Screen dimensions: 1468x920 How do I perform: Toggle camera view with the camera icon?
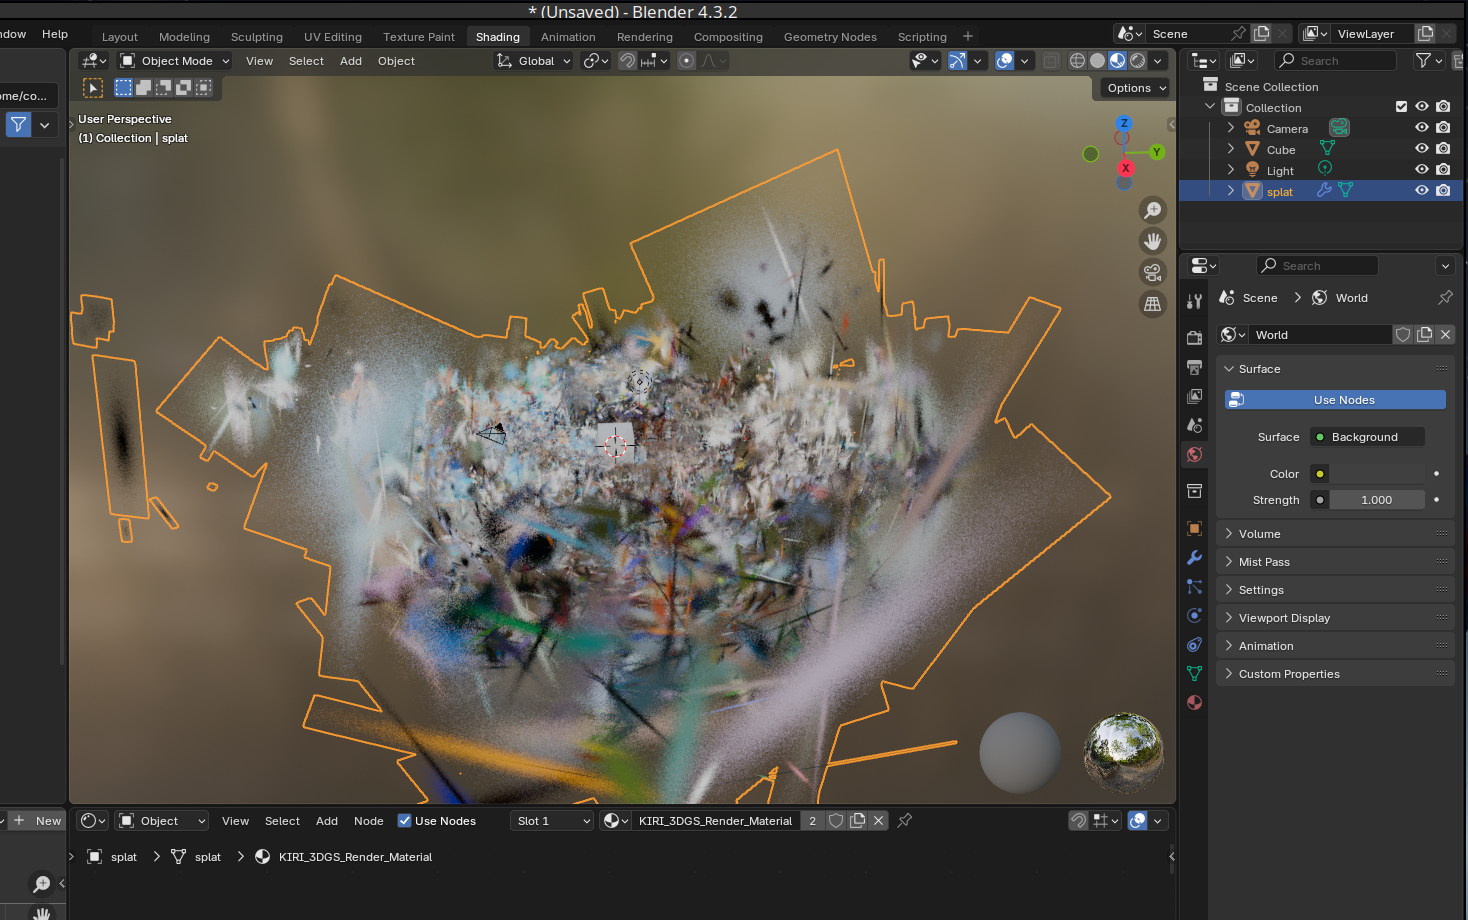point(1153,273)
